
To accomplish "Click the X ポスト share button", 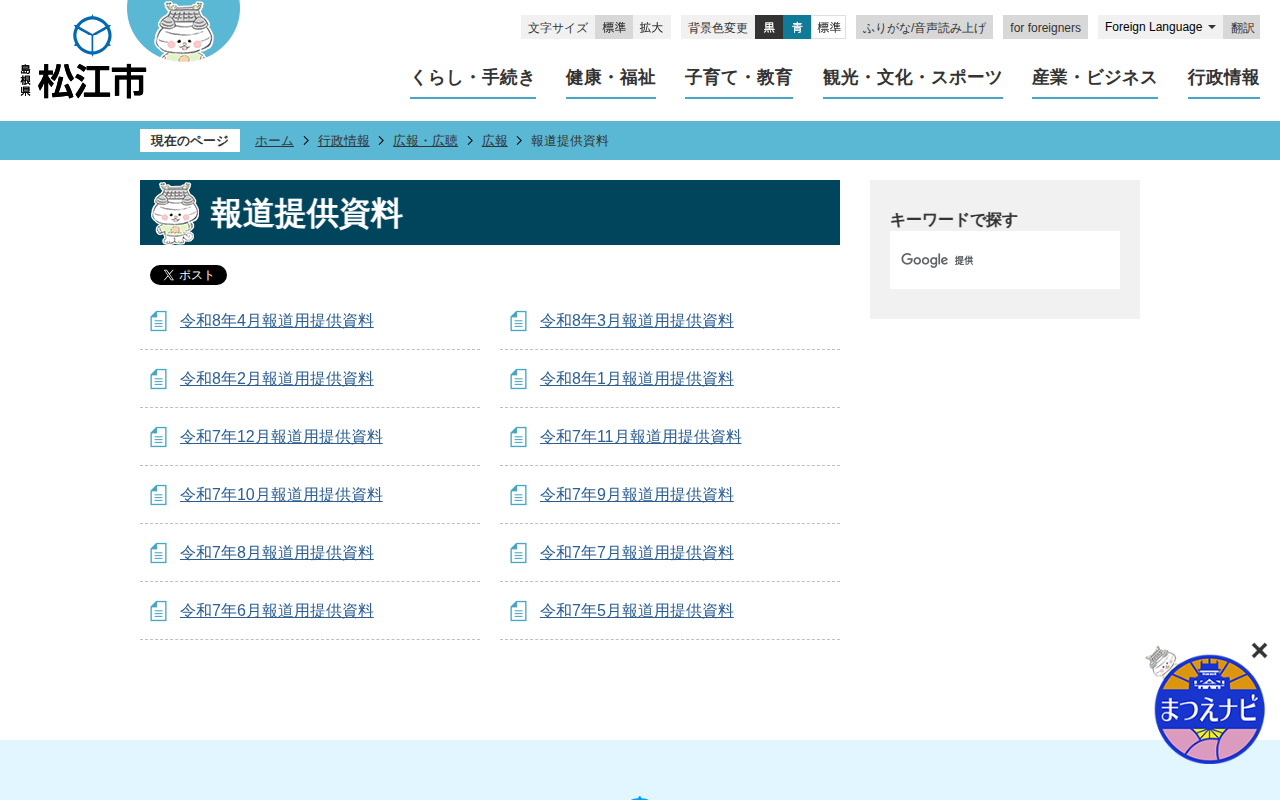I will tap(188, 275).
